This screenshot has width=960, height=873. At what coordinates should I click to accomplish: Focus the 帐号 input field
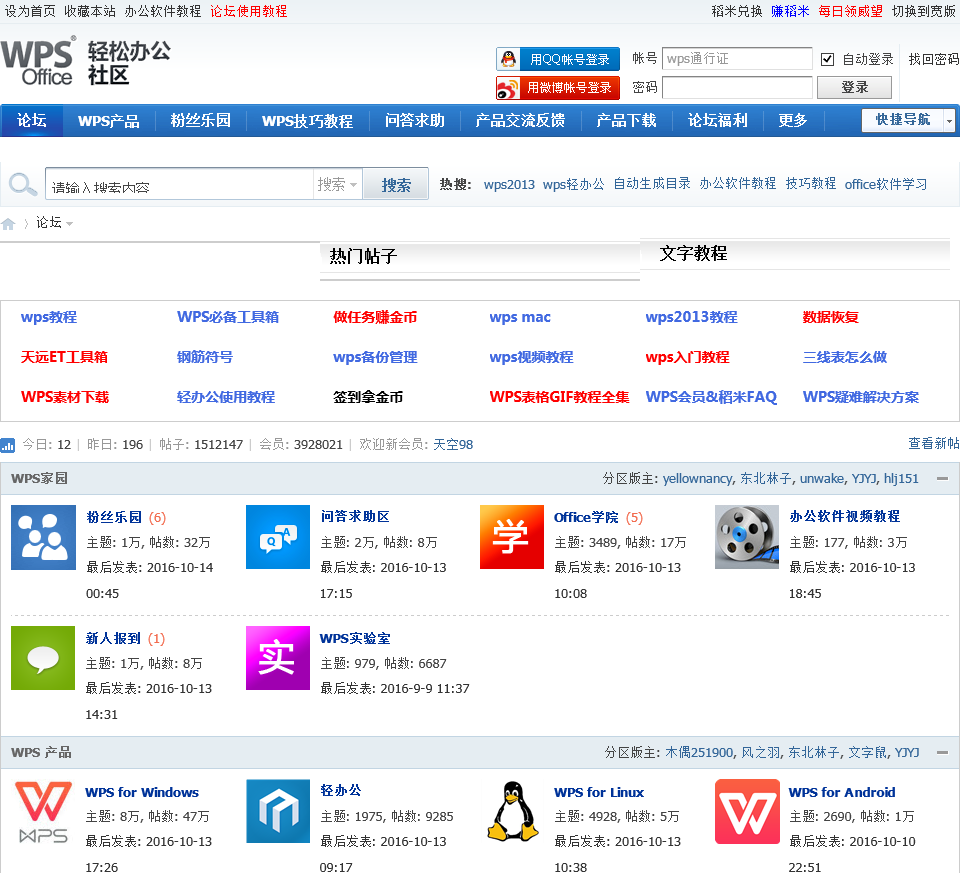737,59
